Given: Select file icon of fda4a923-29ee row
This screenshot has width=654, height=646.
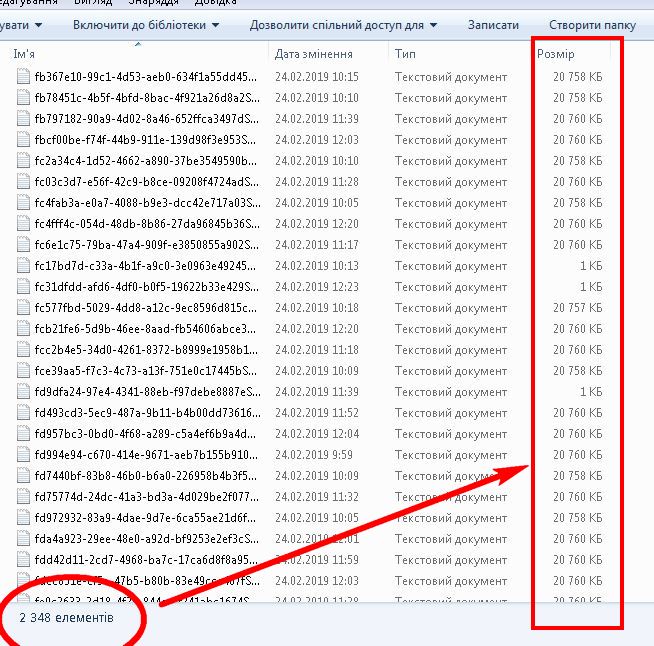Looking at the screenshot, I should (23, 539).
